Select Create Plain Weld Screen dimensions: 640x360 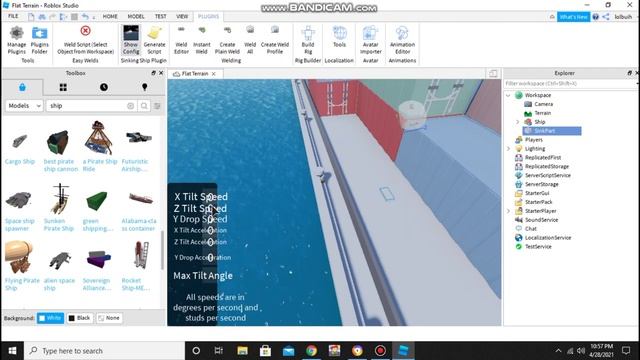point(227,40)
